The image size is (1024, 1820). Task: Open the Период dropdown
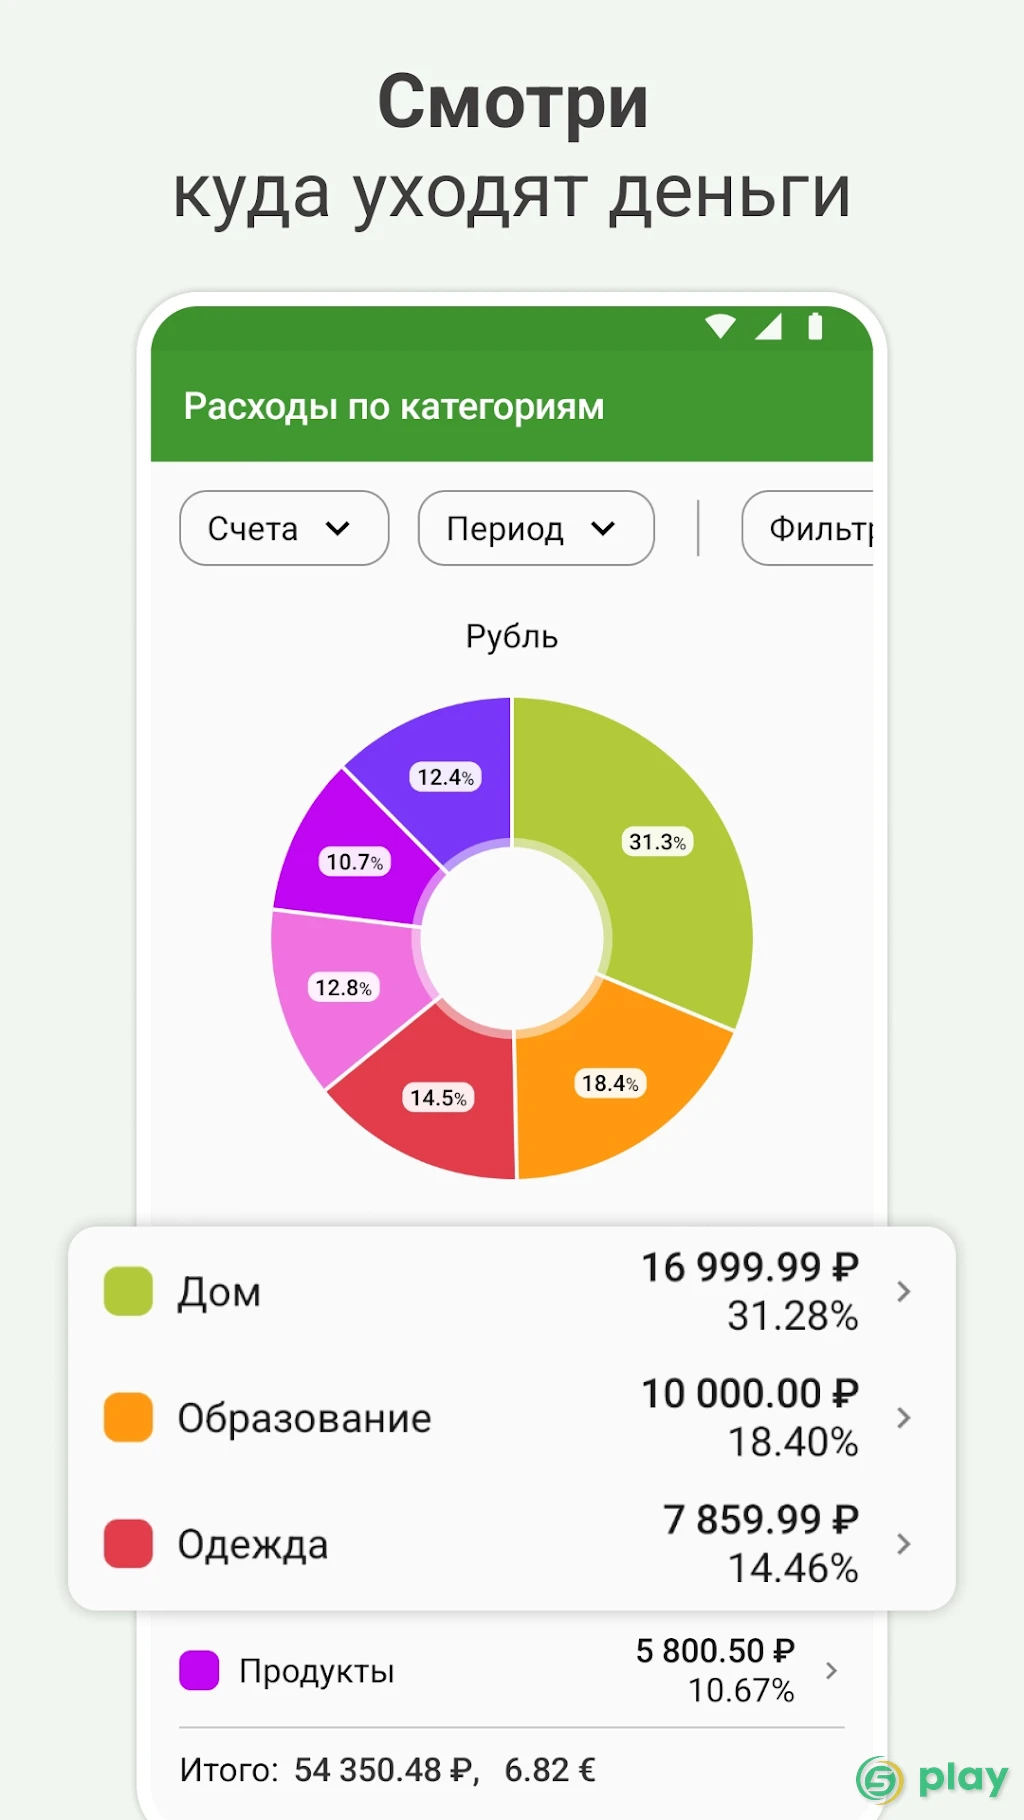coord(536,528)
